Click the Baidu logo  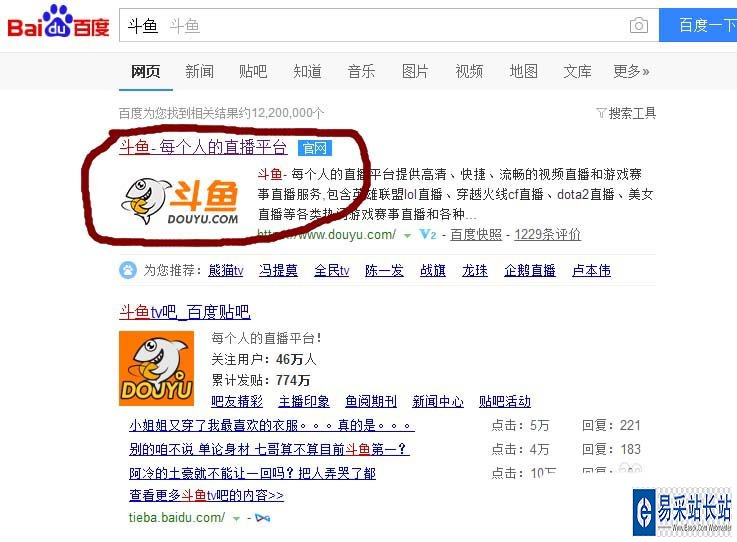click(58, 21)
